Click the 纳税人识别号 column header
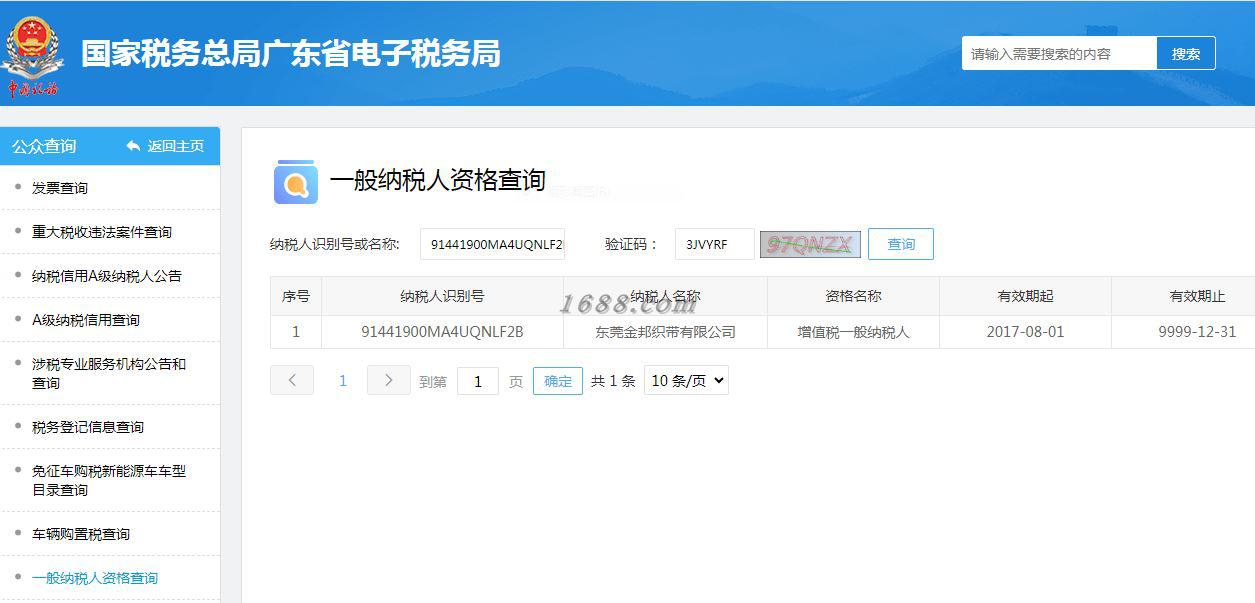1255x603 pixels. tap(442, 296)
